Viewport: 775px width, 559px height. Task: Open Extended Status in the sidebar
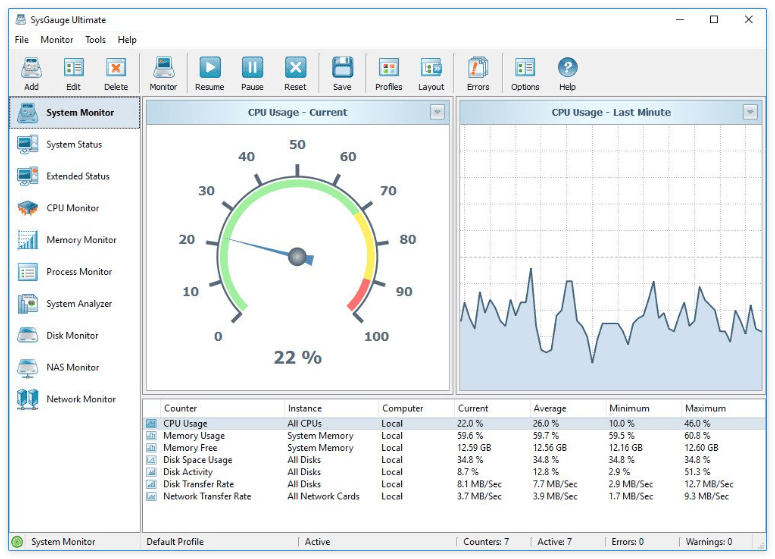pos(75,176)
